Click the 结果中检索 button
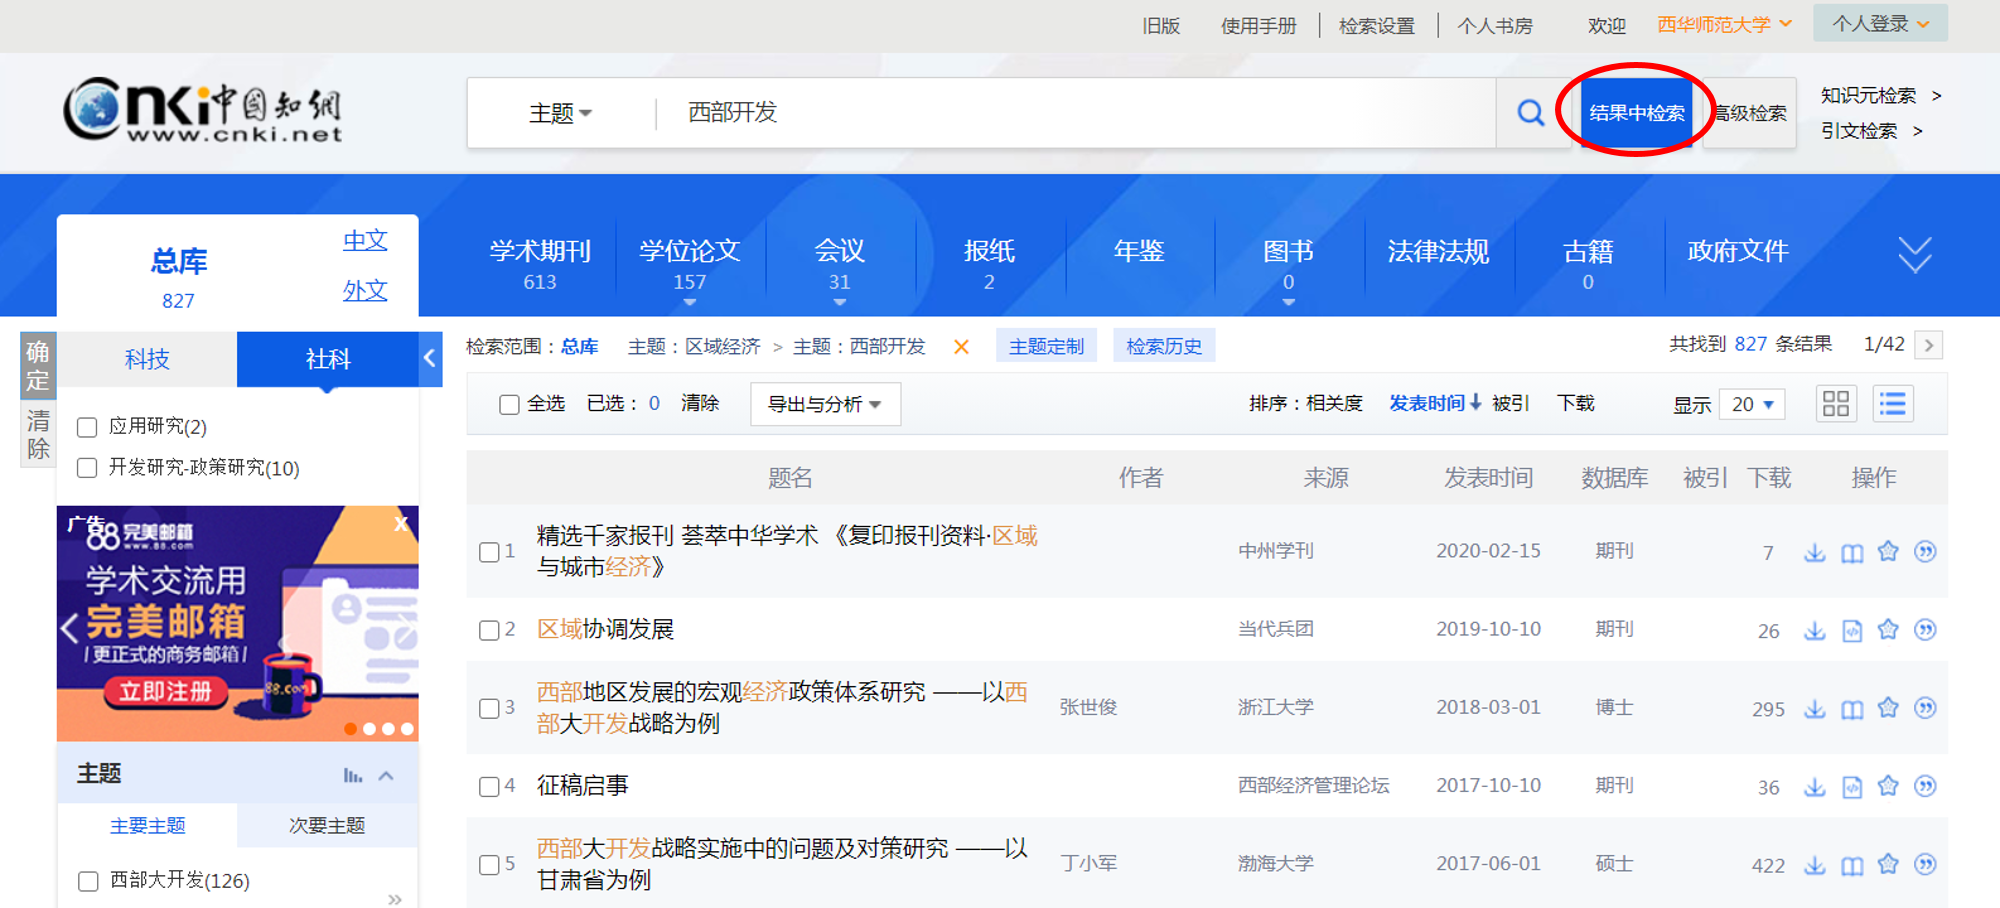 coord(1636,113)
